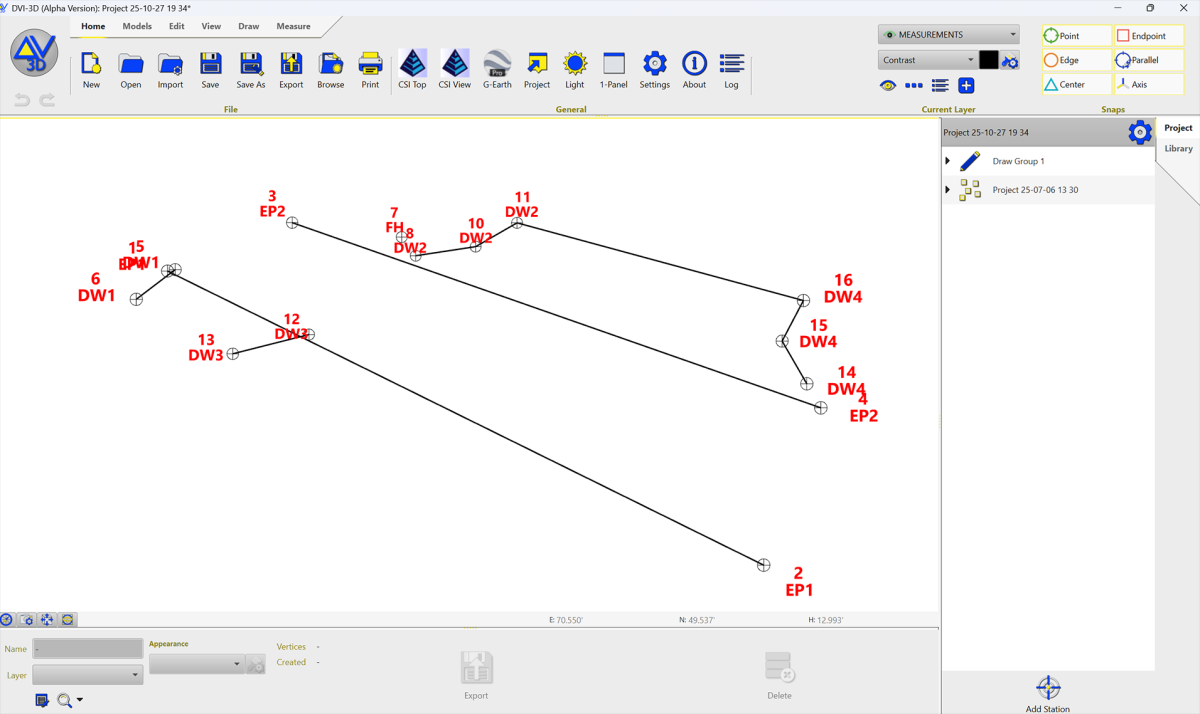Open the Import file icon
Image resolution: width=1200 pixels, height=714 pixels.
(x=170, y=64)
